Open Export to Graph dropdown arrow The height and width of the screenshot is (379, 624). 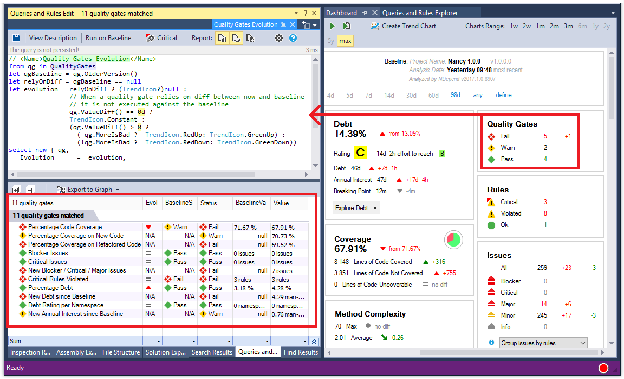pyautogui.click(x=117, y=190)
